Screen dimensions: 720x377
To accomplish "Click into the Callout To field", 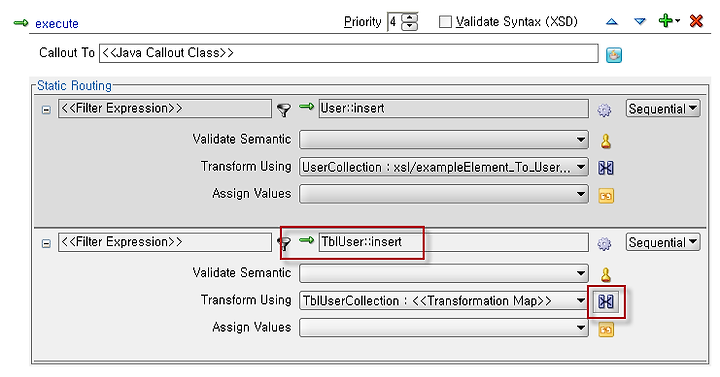I will click(x=349, y=53).
